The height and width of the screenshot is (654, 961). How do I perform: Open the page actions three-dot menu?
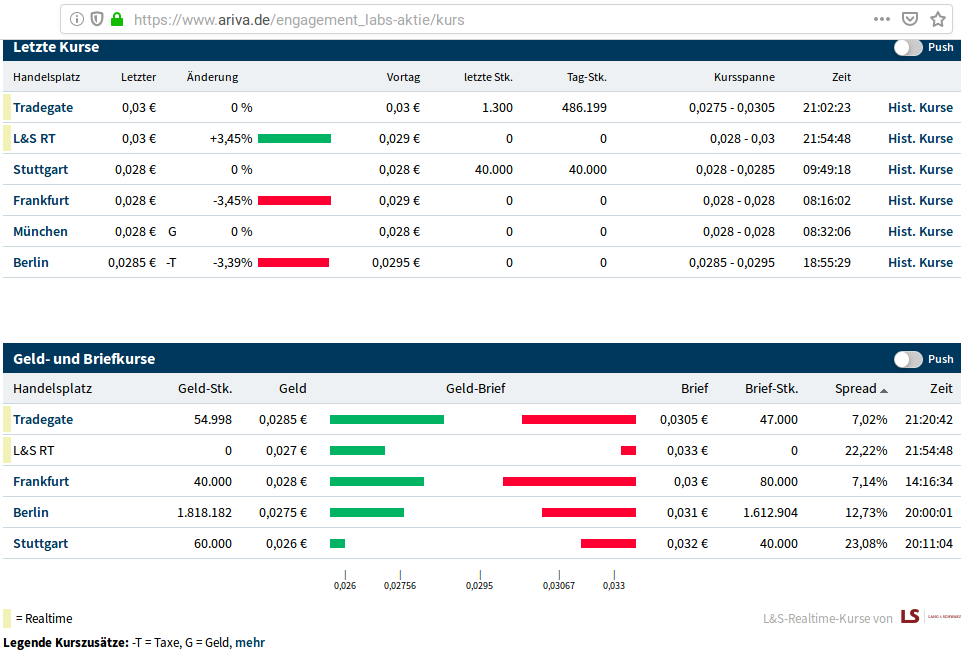(881, 19)
